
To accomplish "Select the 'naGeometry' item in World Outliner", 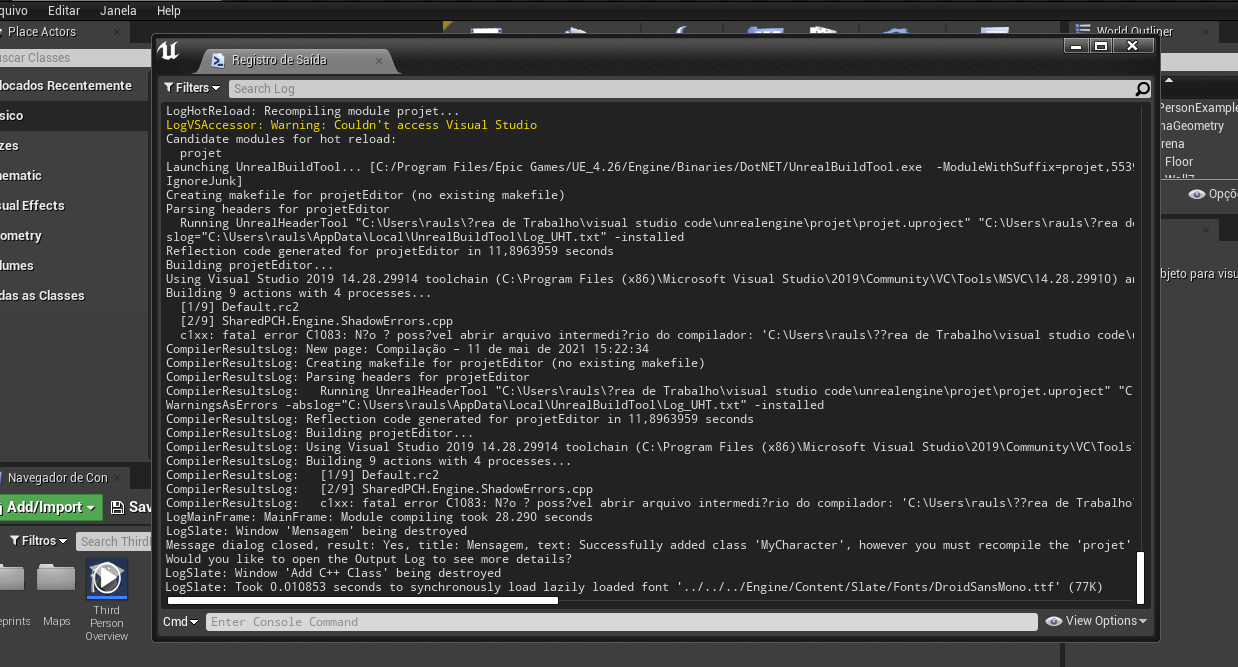I will (1191, 126).
